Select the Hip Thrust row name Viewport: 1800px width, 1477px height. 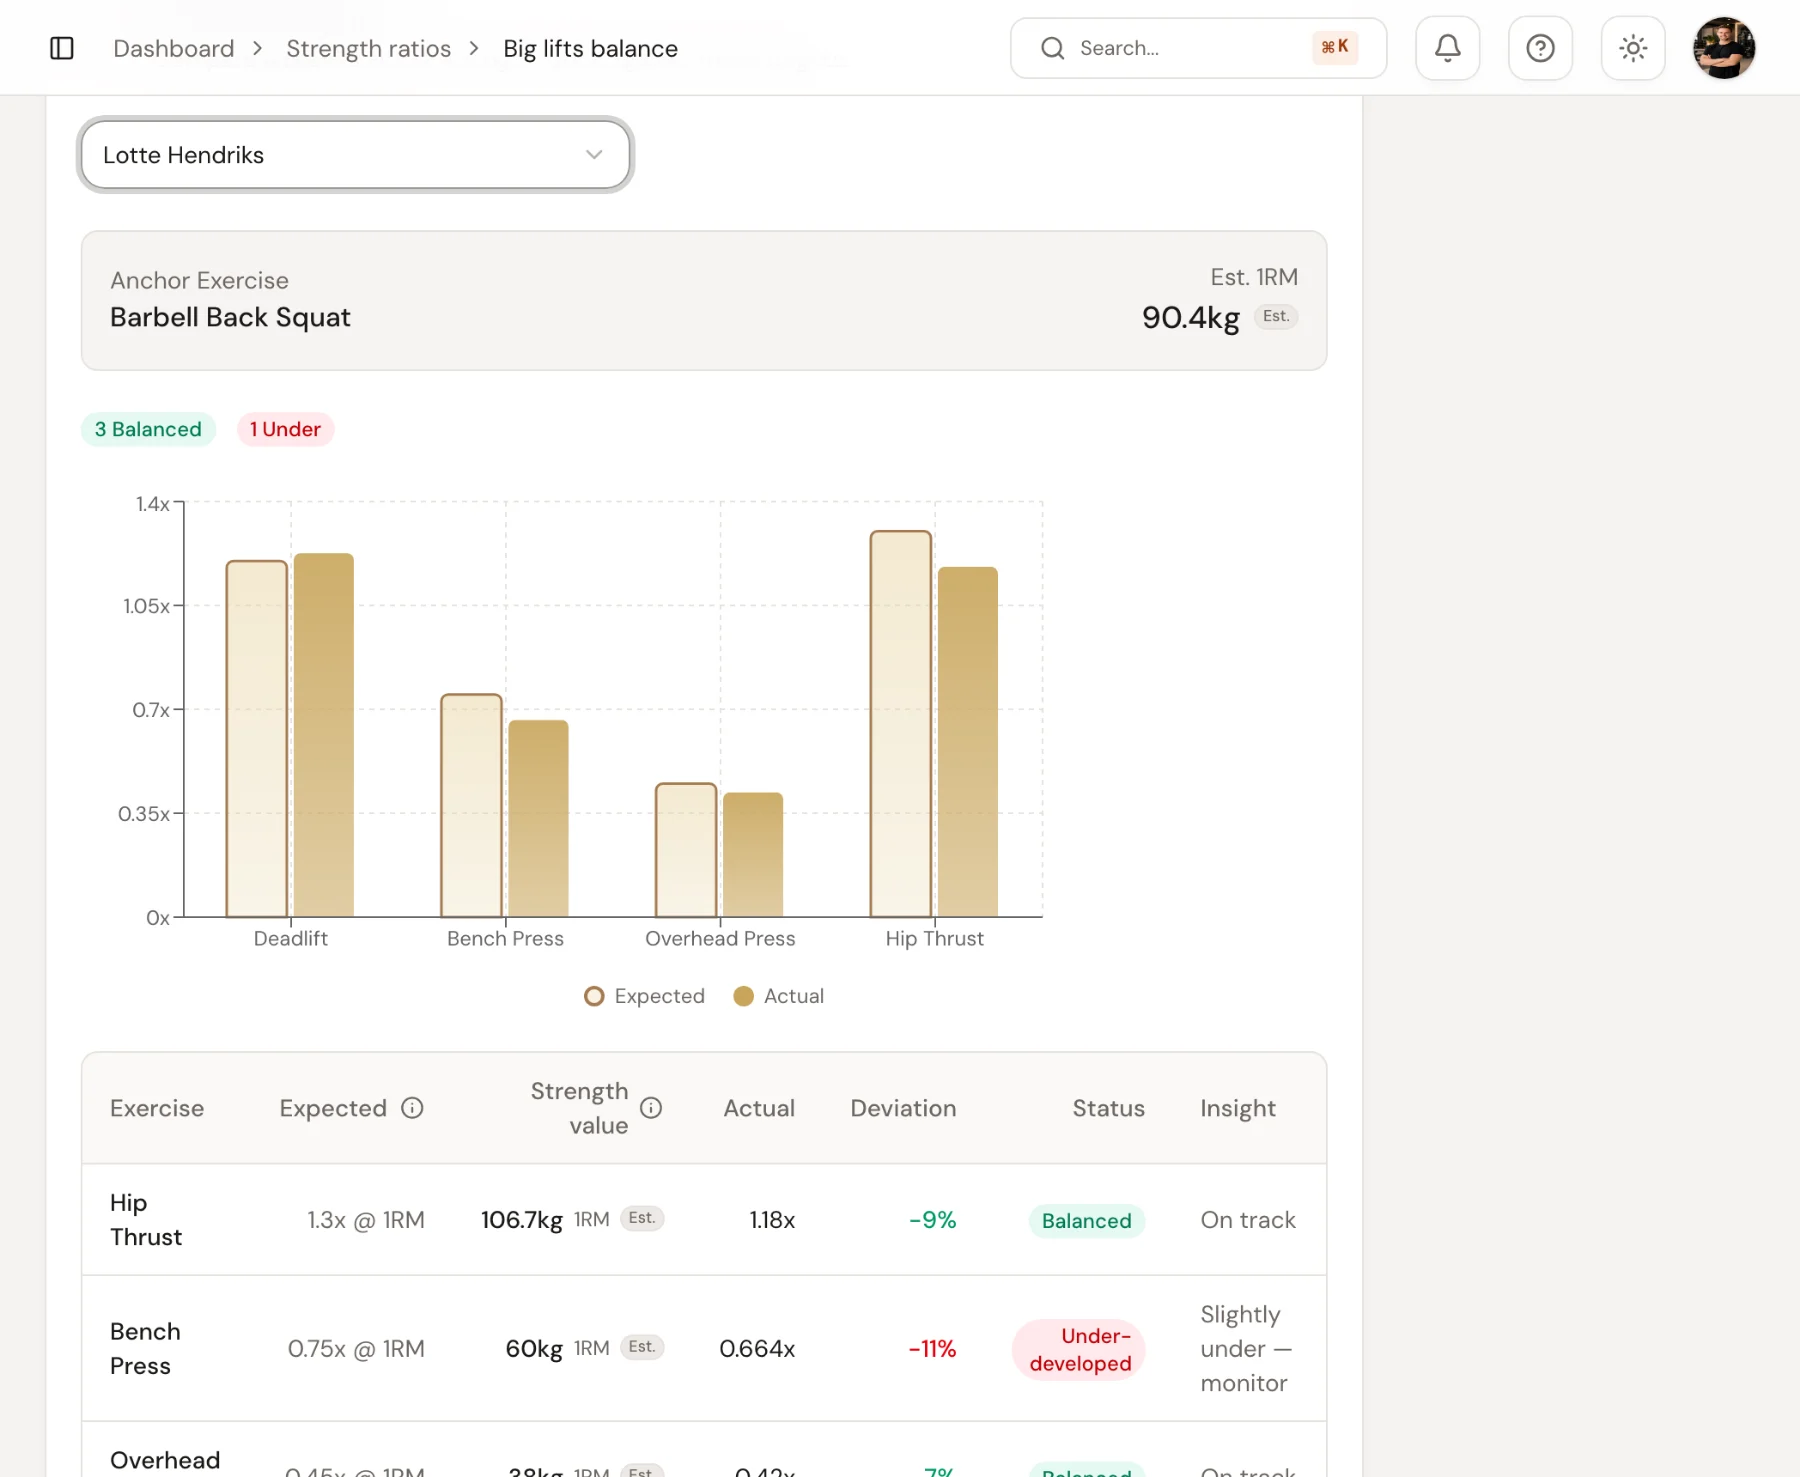pos(146,1220)
